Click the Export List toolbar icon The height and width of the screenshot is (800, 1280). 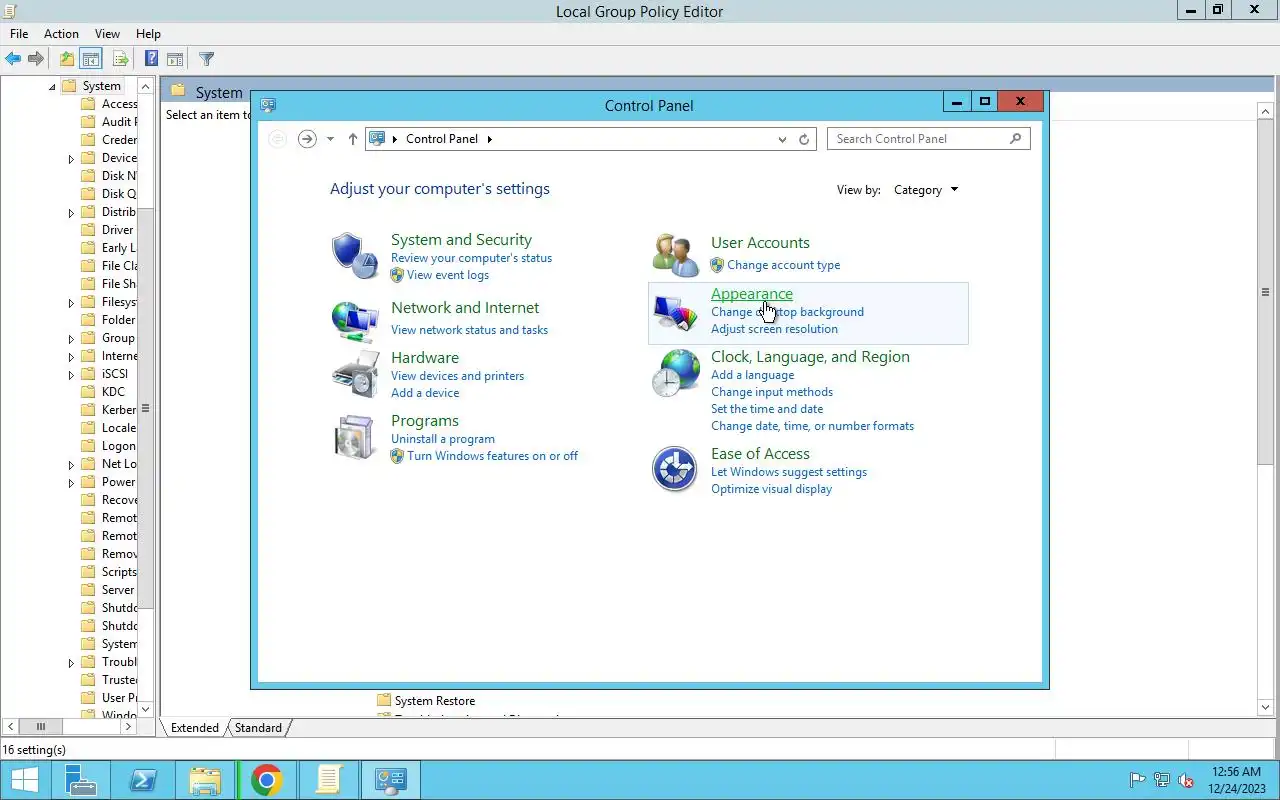(x=120, y=59)
